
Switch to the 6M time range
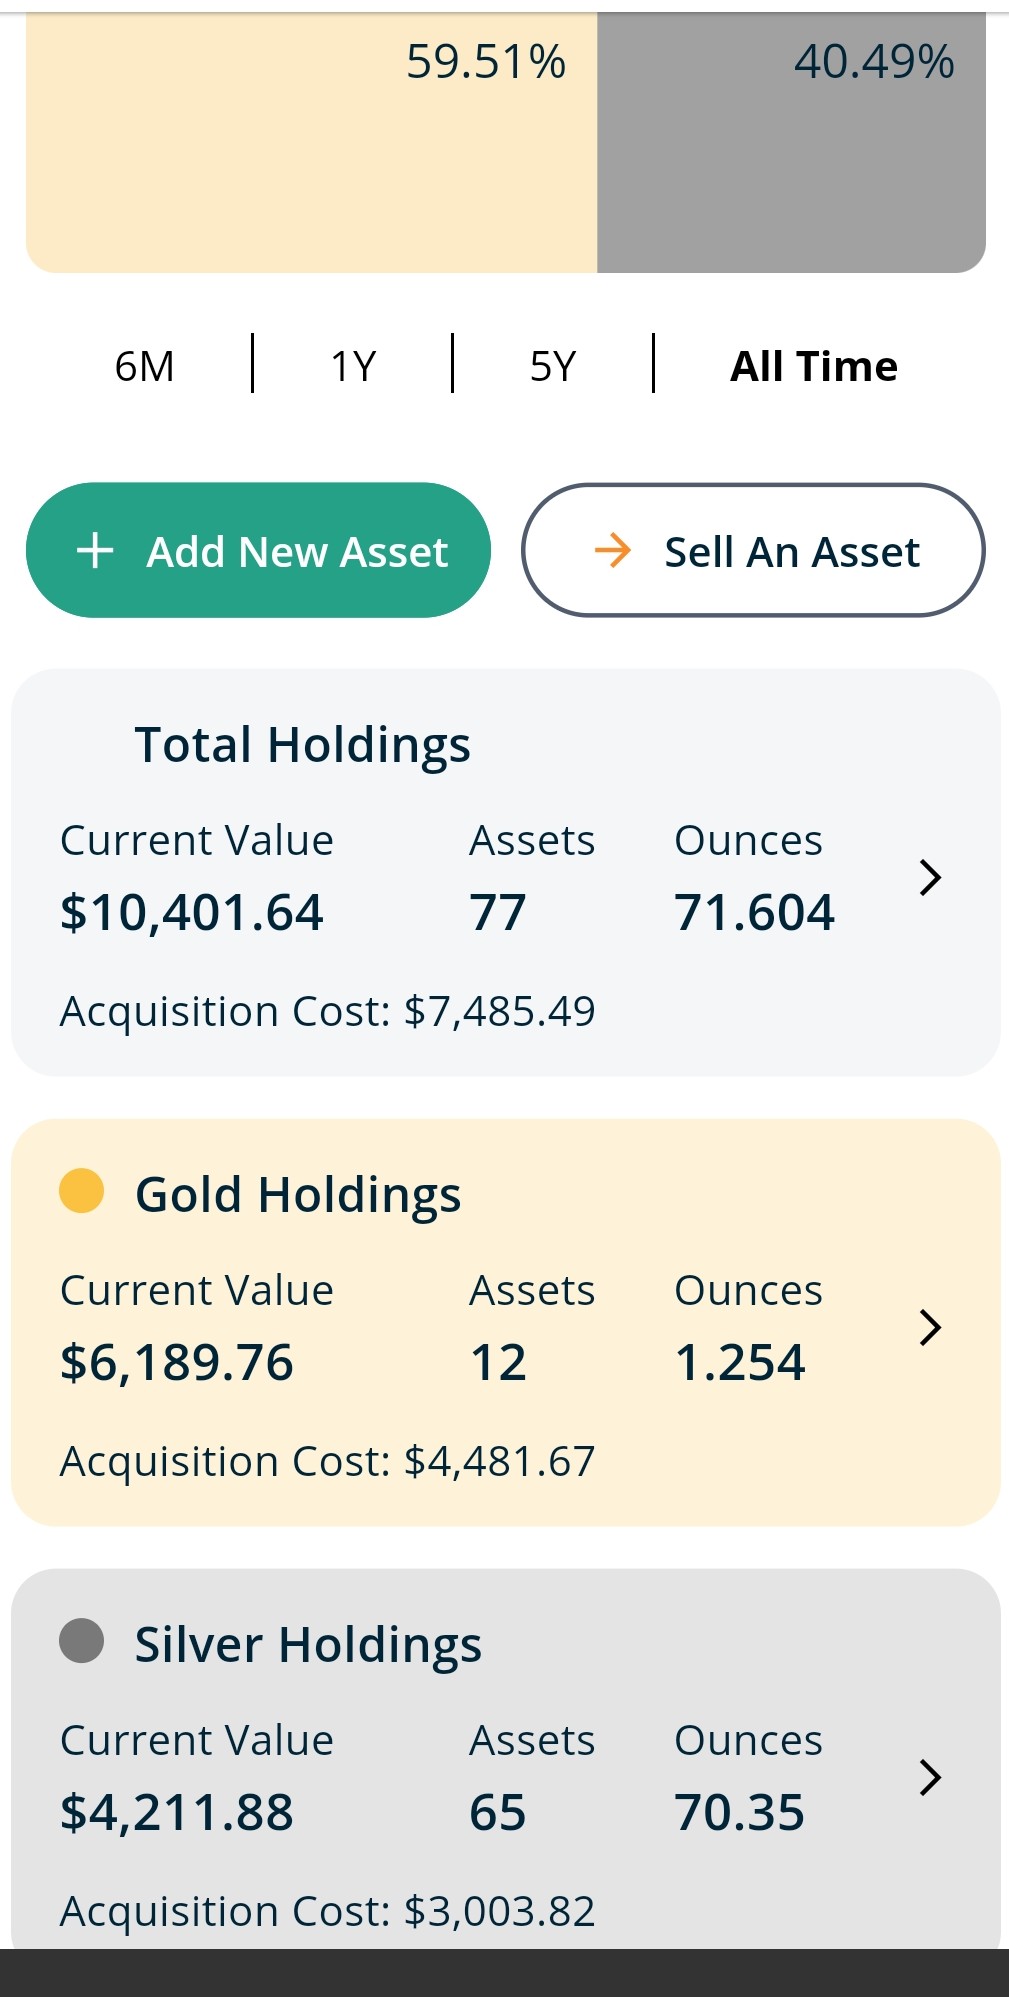(144, 366)
